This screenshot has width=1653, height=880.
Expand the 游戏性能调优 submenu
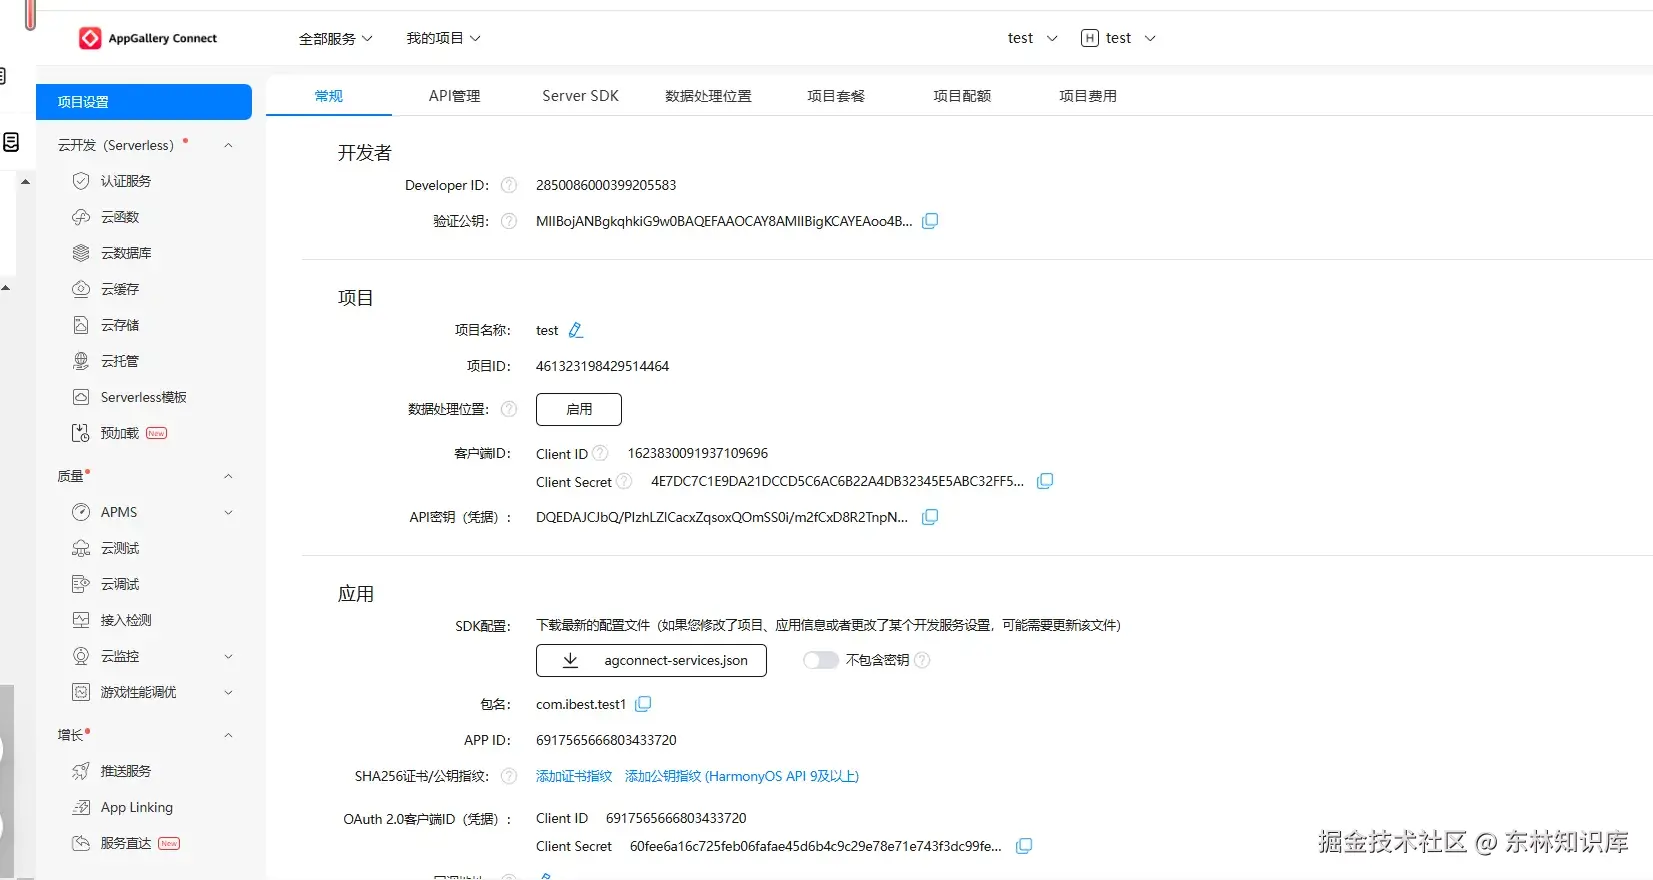[x=228, y=692]
